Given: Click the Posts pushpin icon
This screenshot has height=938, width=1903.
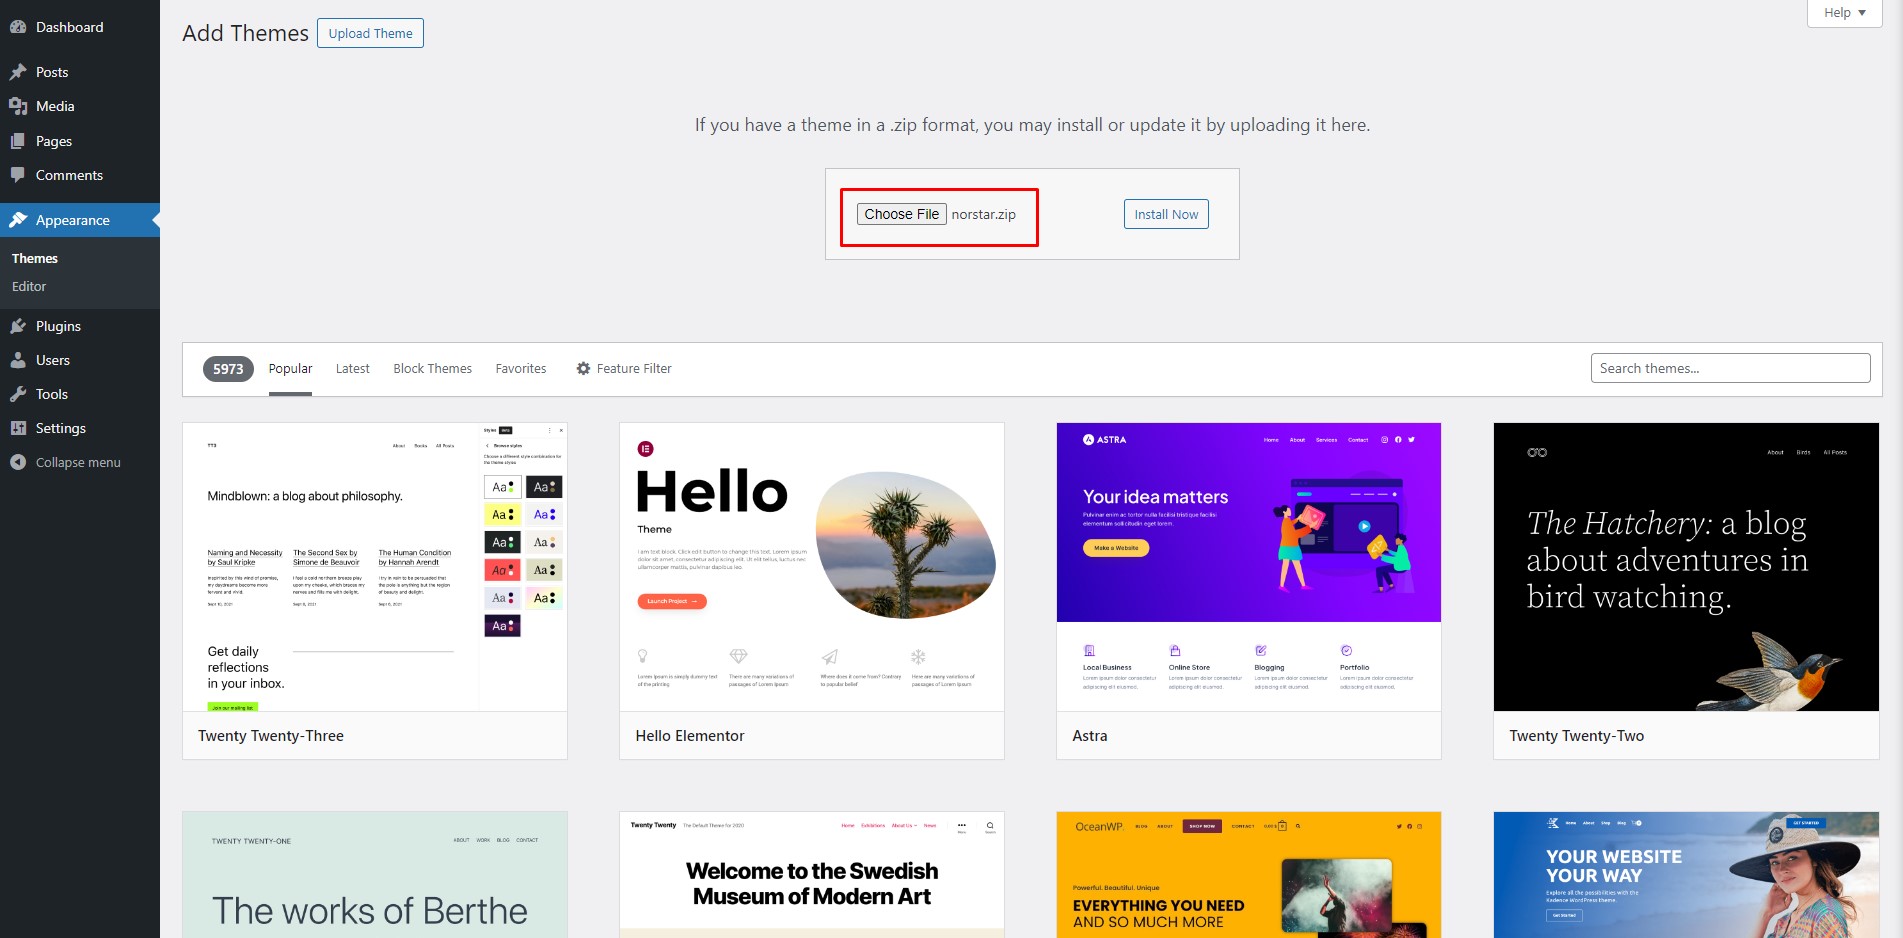Looking at the screenshot, I should click(x=18, y=72).
